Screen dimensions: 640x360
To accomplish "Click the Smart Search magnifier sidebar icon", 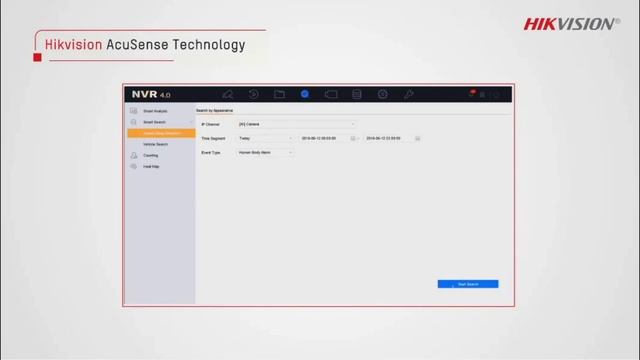I will [x=133, y=122].
